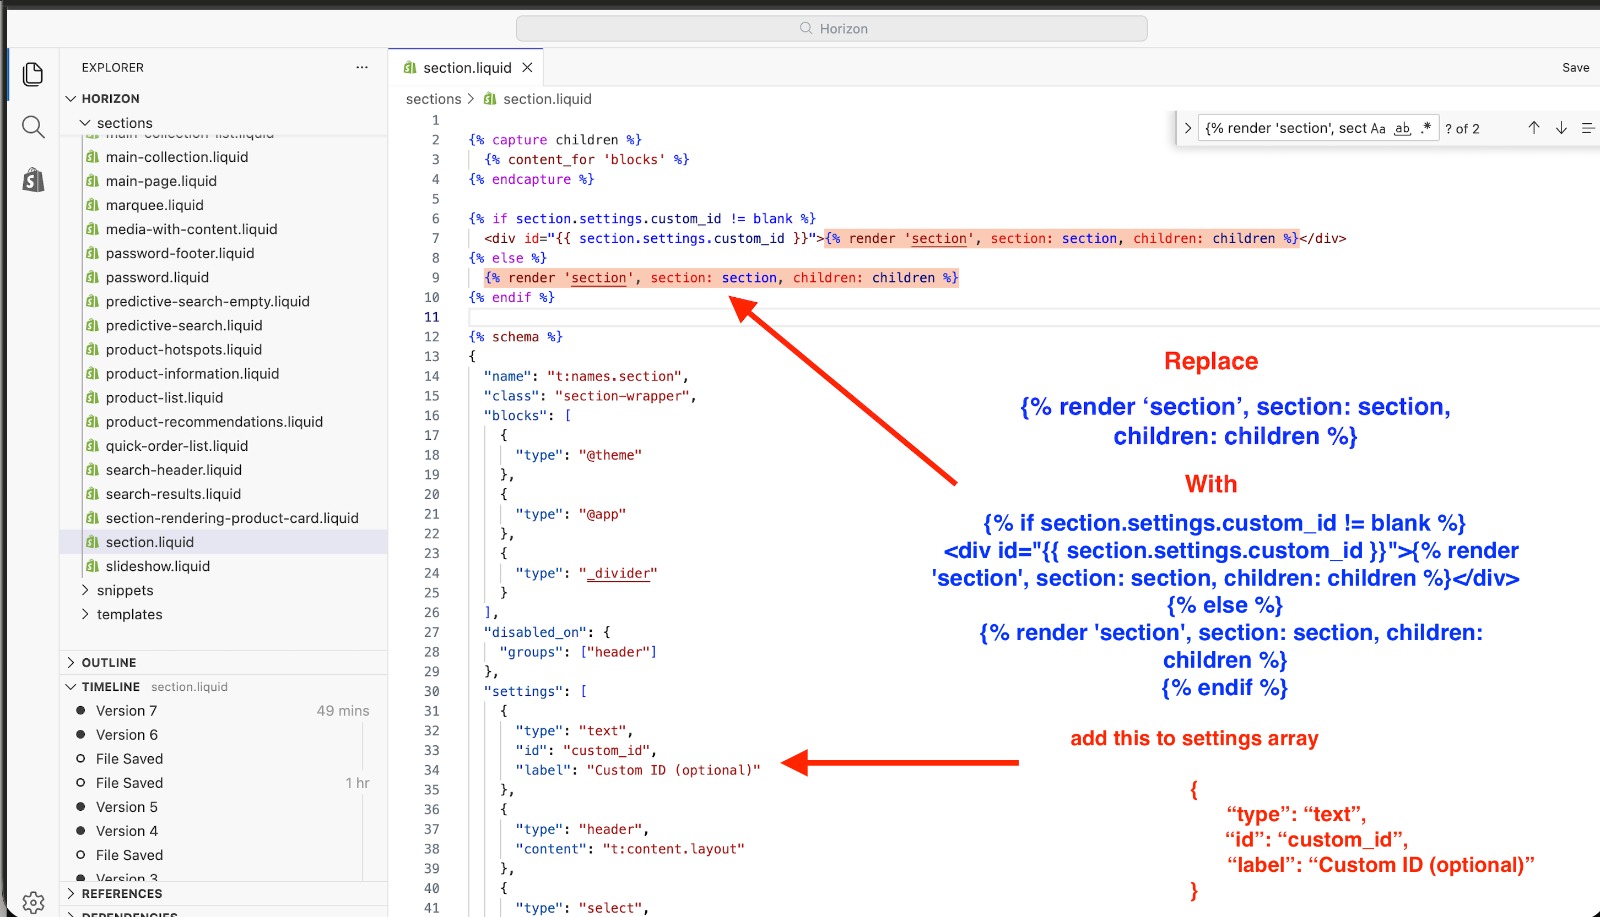Screen dimensions: 1600x917
Task: Open the Shopify bag icon in sidebar
Action: pos(33,180)
